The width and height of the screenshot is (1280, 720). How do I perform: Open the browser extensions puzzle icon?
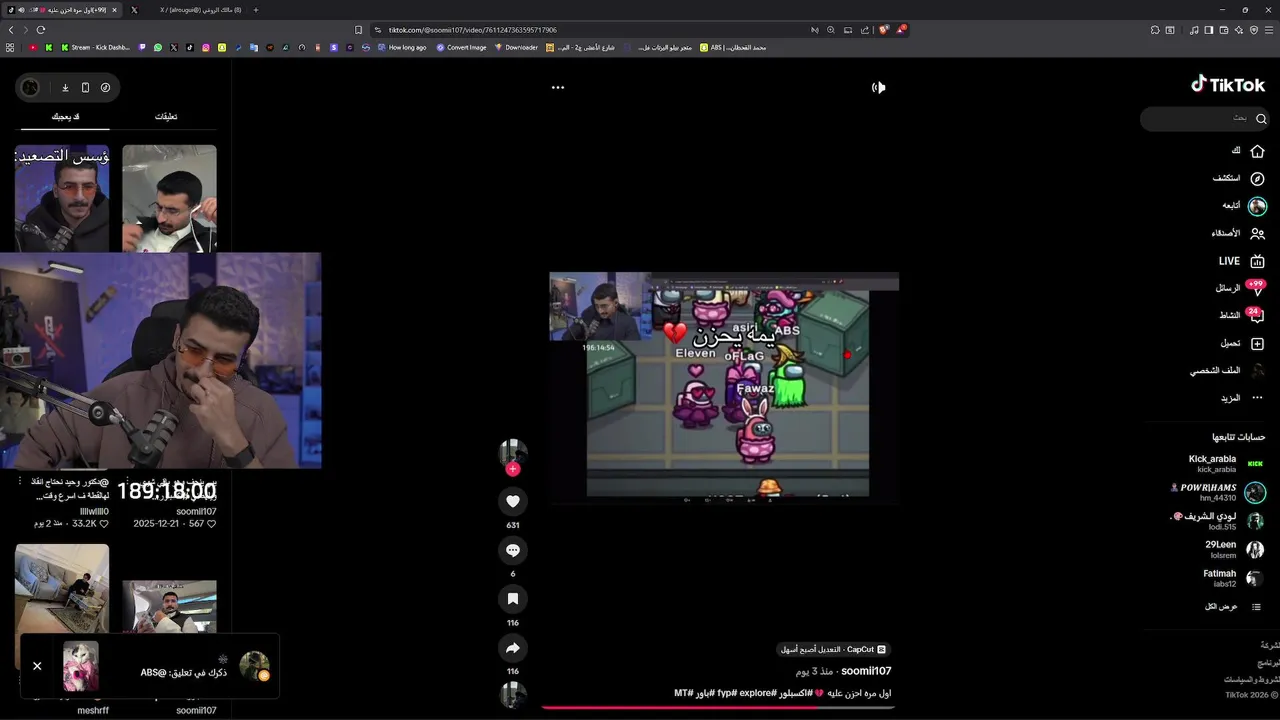(1155, 30)
